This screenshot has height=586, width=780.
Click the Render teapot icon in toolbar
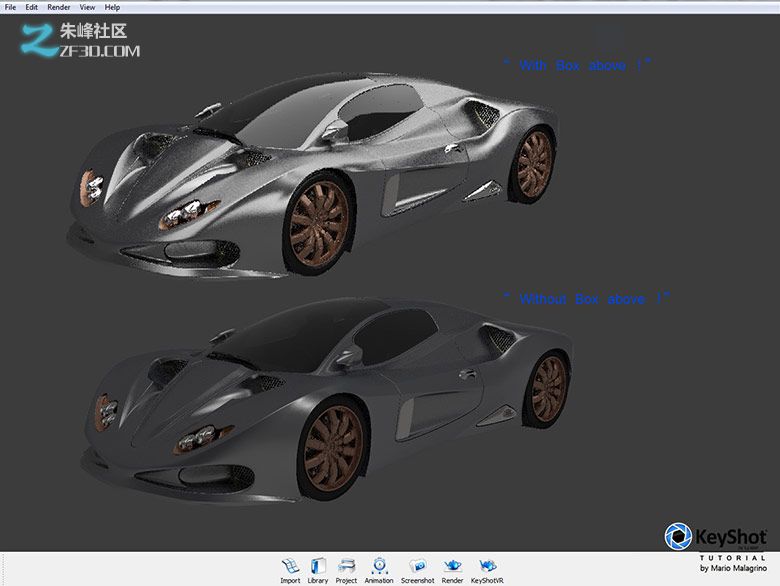(452, 567)
